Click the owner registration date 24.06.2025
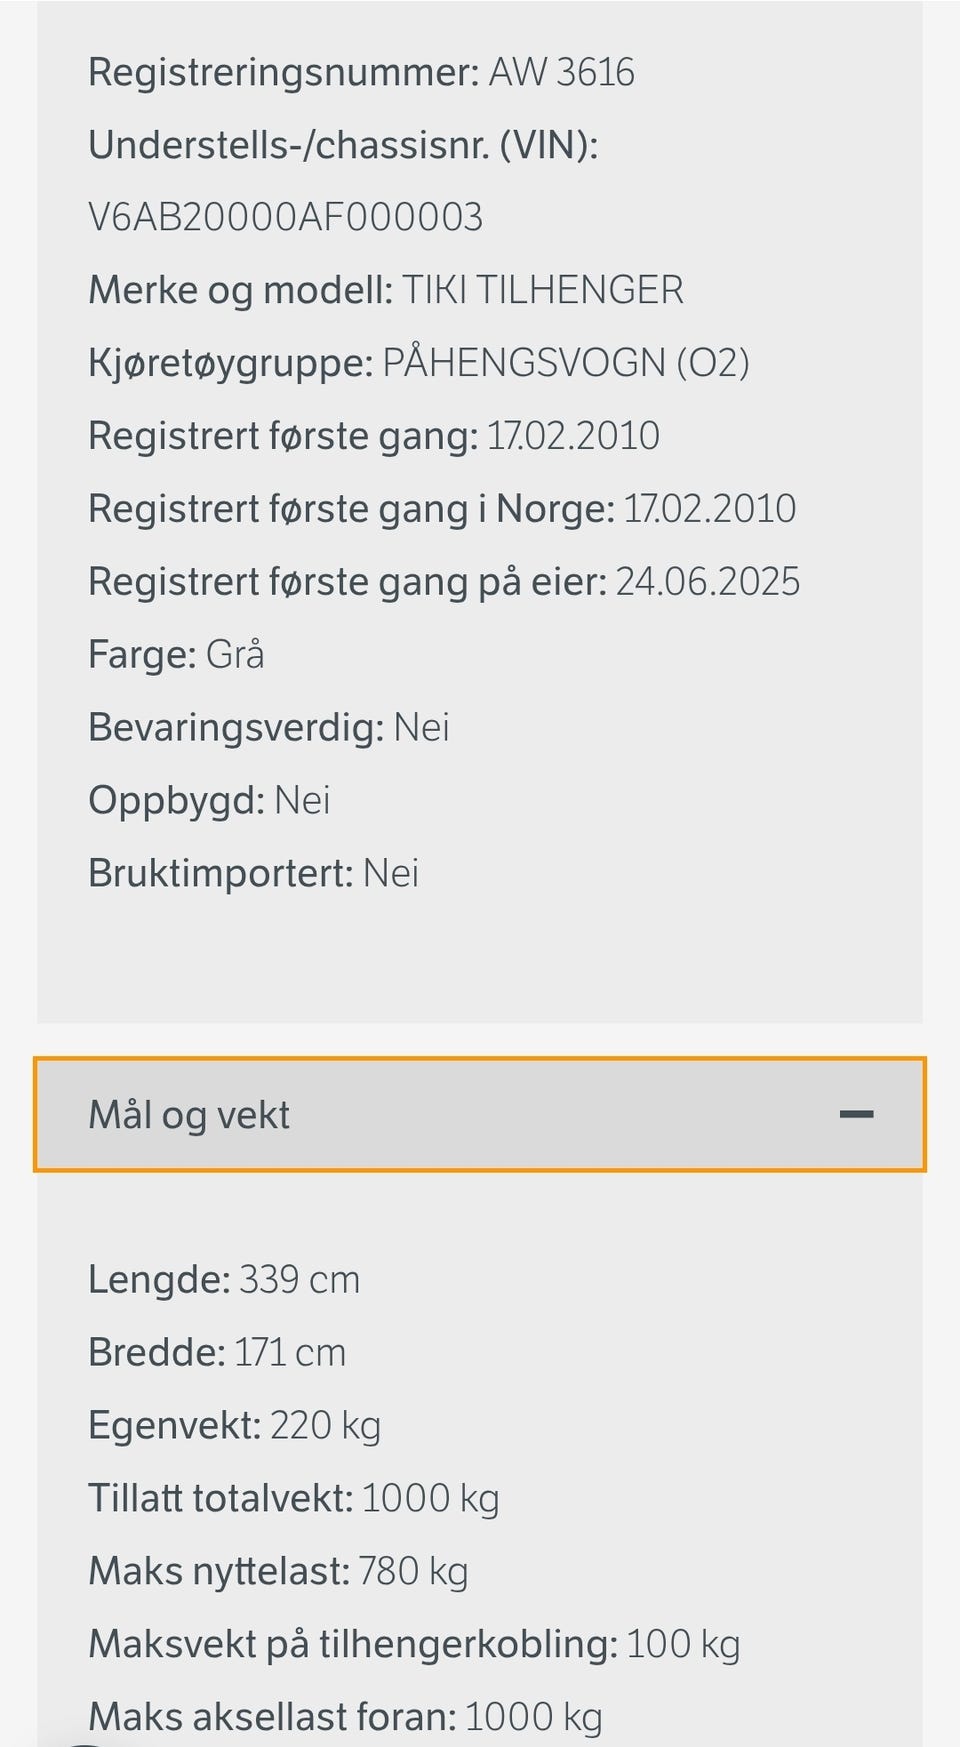The image size is (960, 1747). pos(707,582)
